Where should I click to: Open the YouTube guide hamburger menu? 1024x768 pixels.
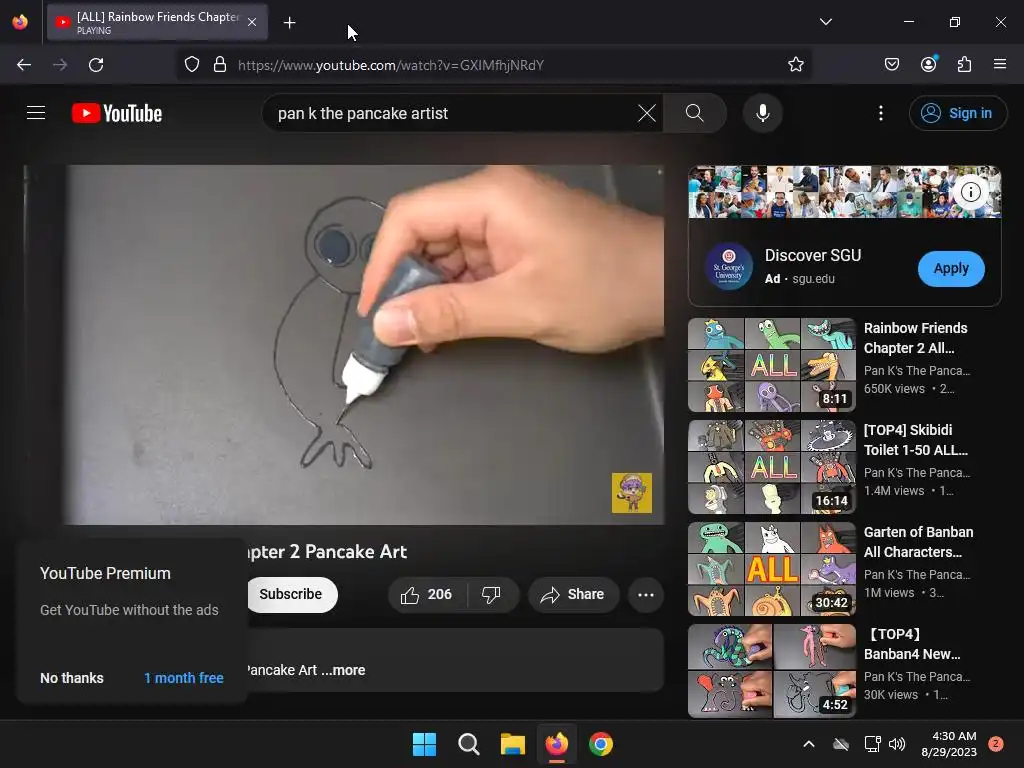pyautogui.click(x=36, y=113)
